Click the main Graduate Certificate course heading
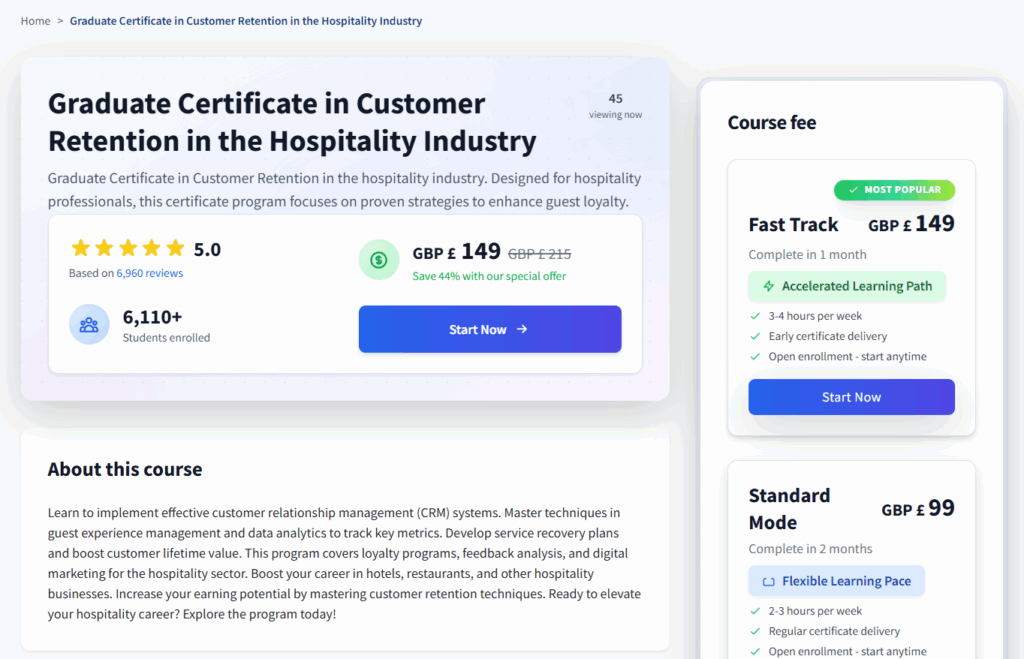Image resolution: width=1024 pixels, height=659 pixels. pyautogui.click(x=292, y=122)
